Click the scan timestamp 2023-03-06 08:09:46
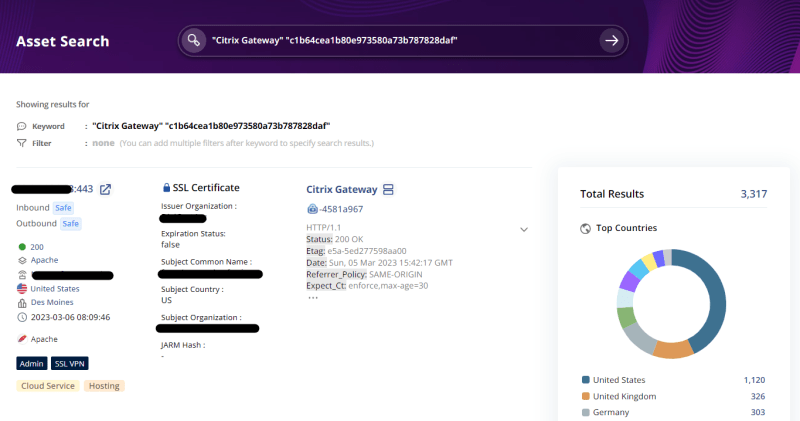This screenshot has width=800, height=421. (70, 317)
